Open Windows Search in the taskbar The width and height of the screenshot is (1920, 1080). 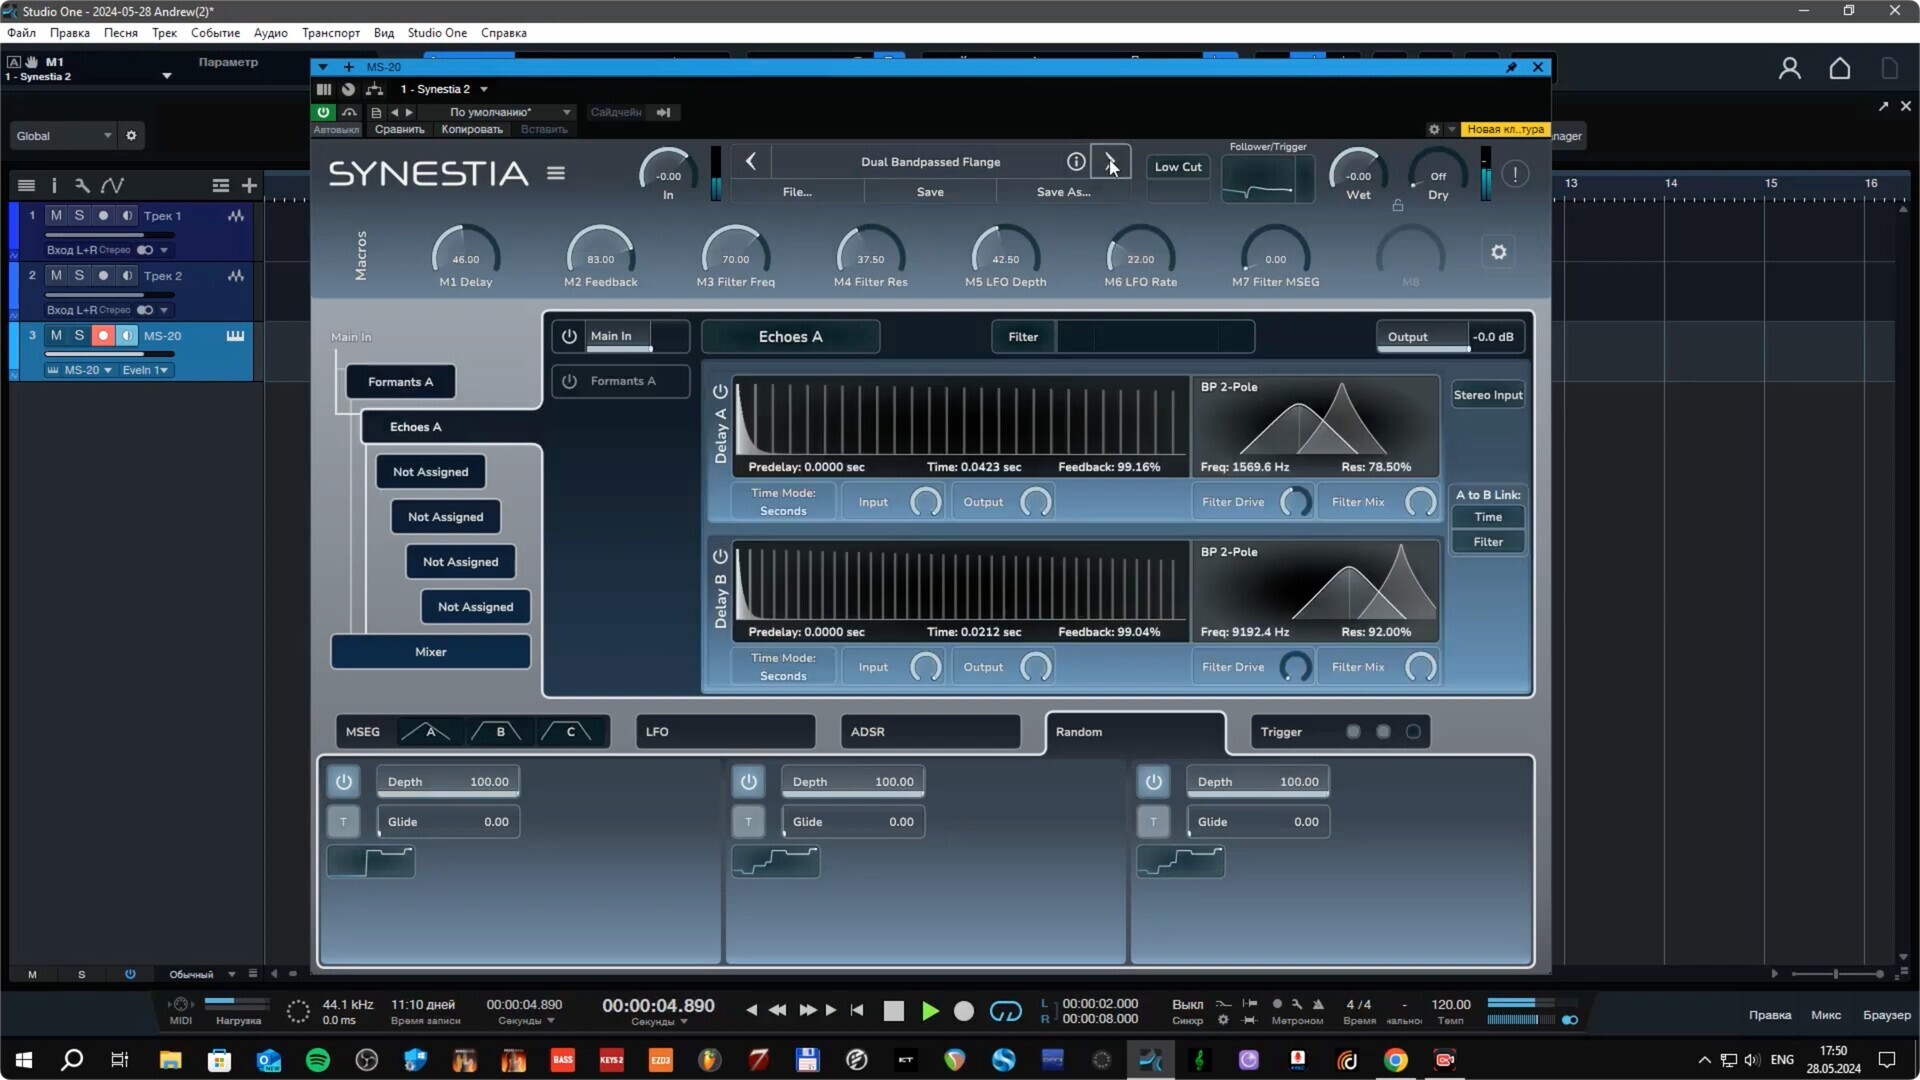[72, 1060]
